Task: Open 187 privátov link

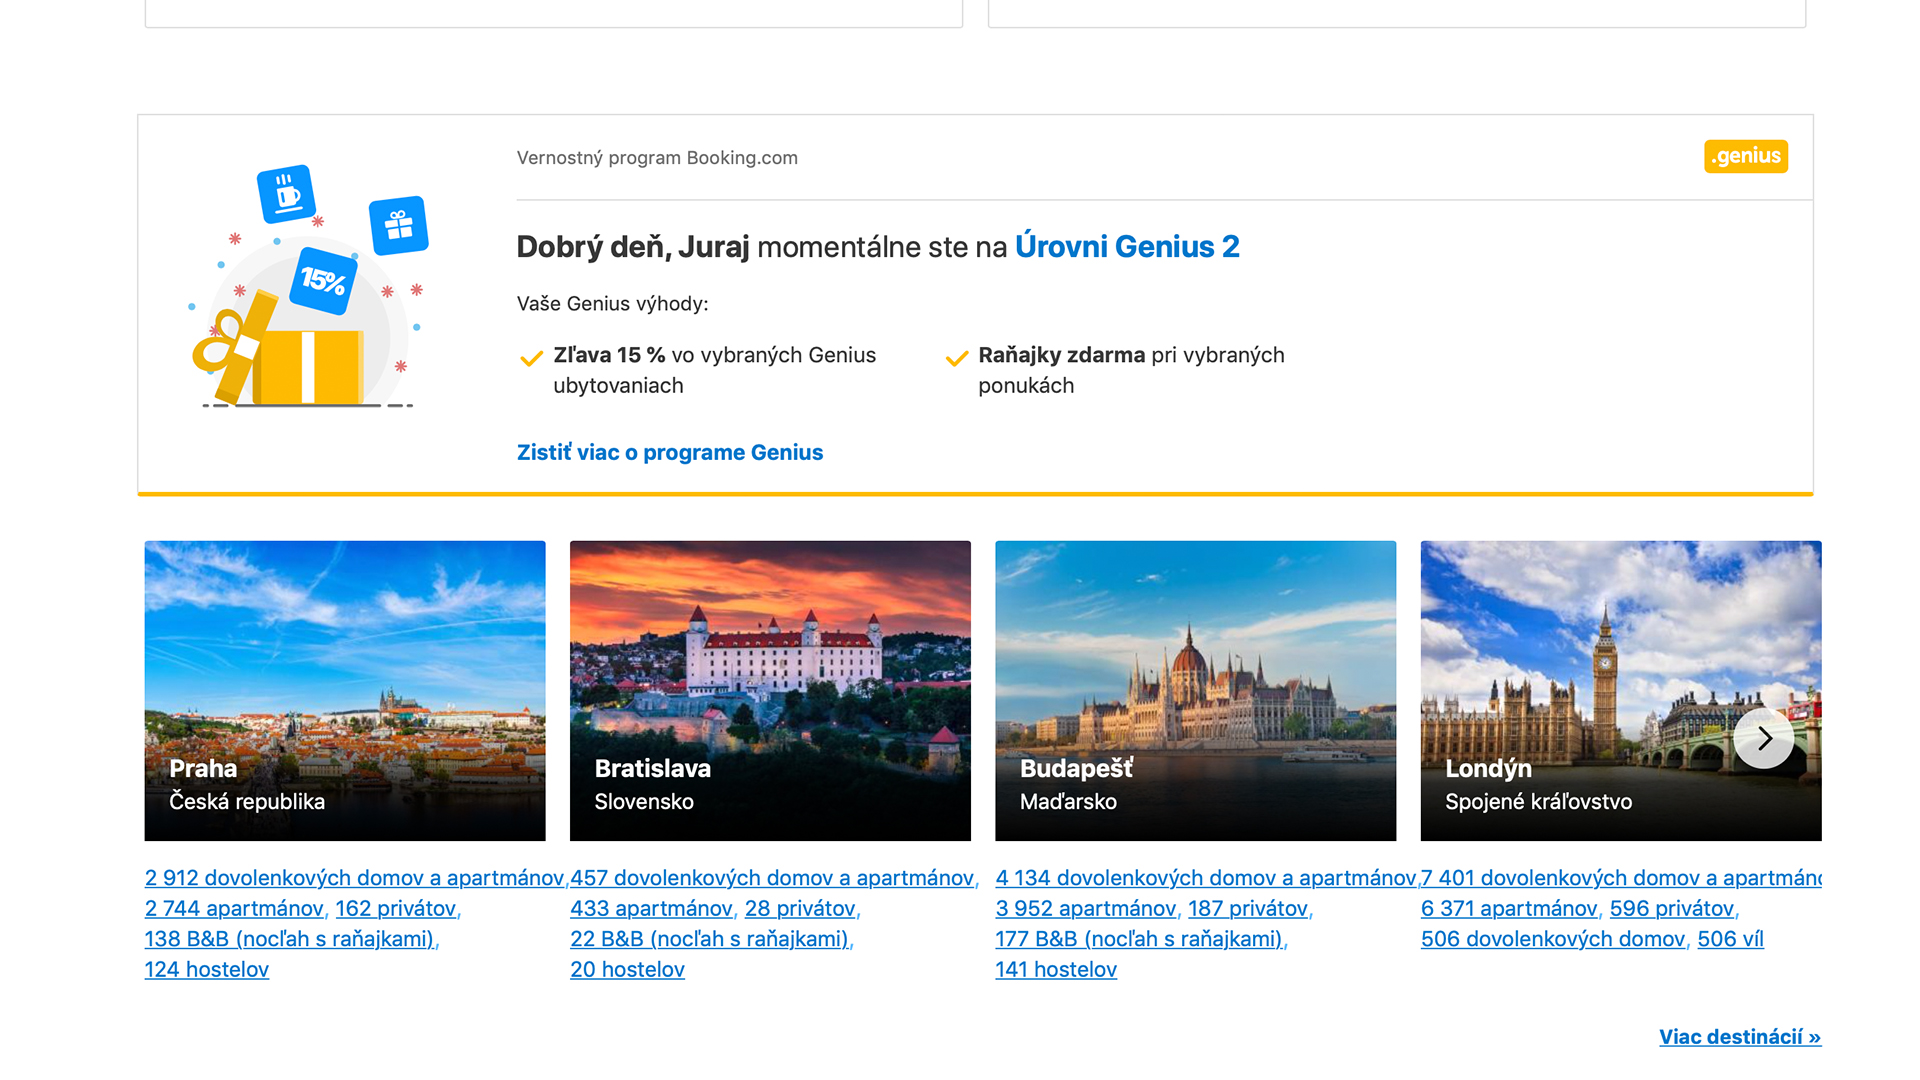Action: tap(1248, 909)
